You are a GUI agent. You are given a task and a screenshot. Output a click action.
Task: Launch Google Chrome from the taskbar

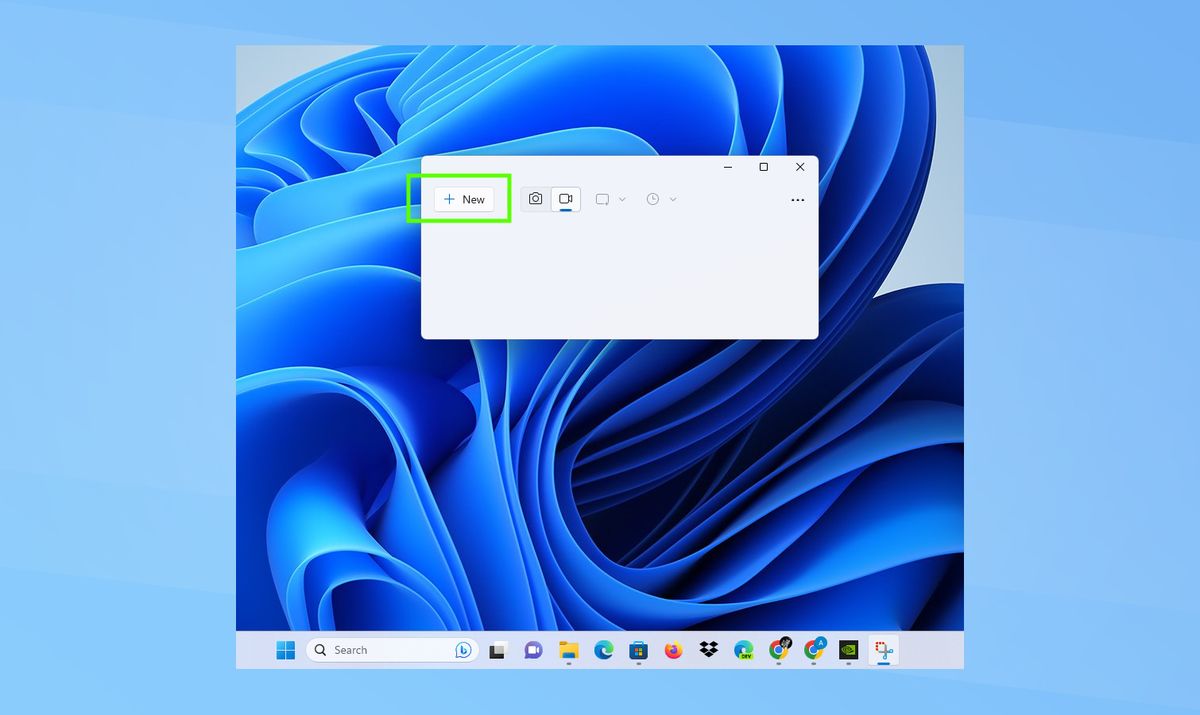778,650
